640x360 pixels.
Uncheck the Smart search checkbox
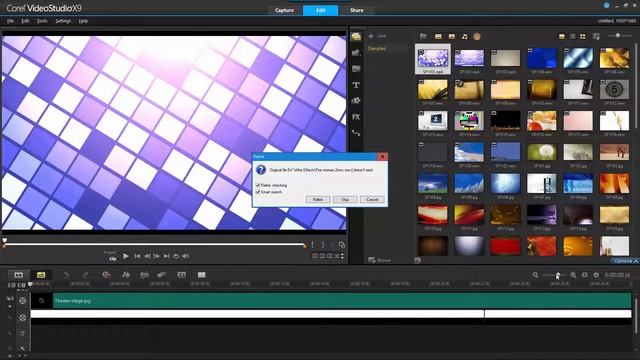click(x=258, y=192)
